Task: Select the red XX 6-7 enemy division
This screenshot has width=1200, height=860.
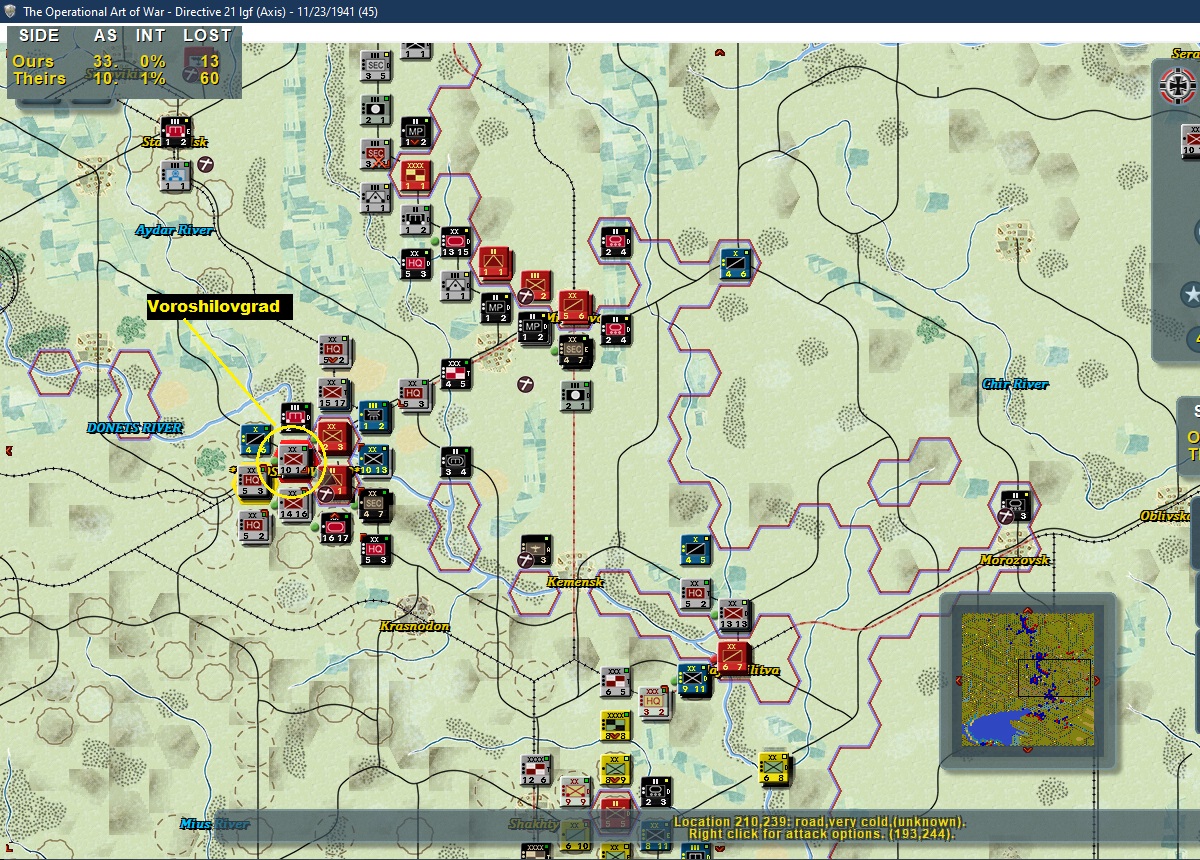Action: [x=735, y=658]
